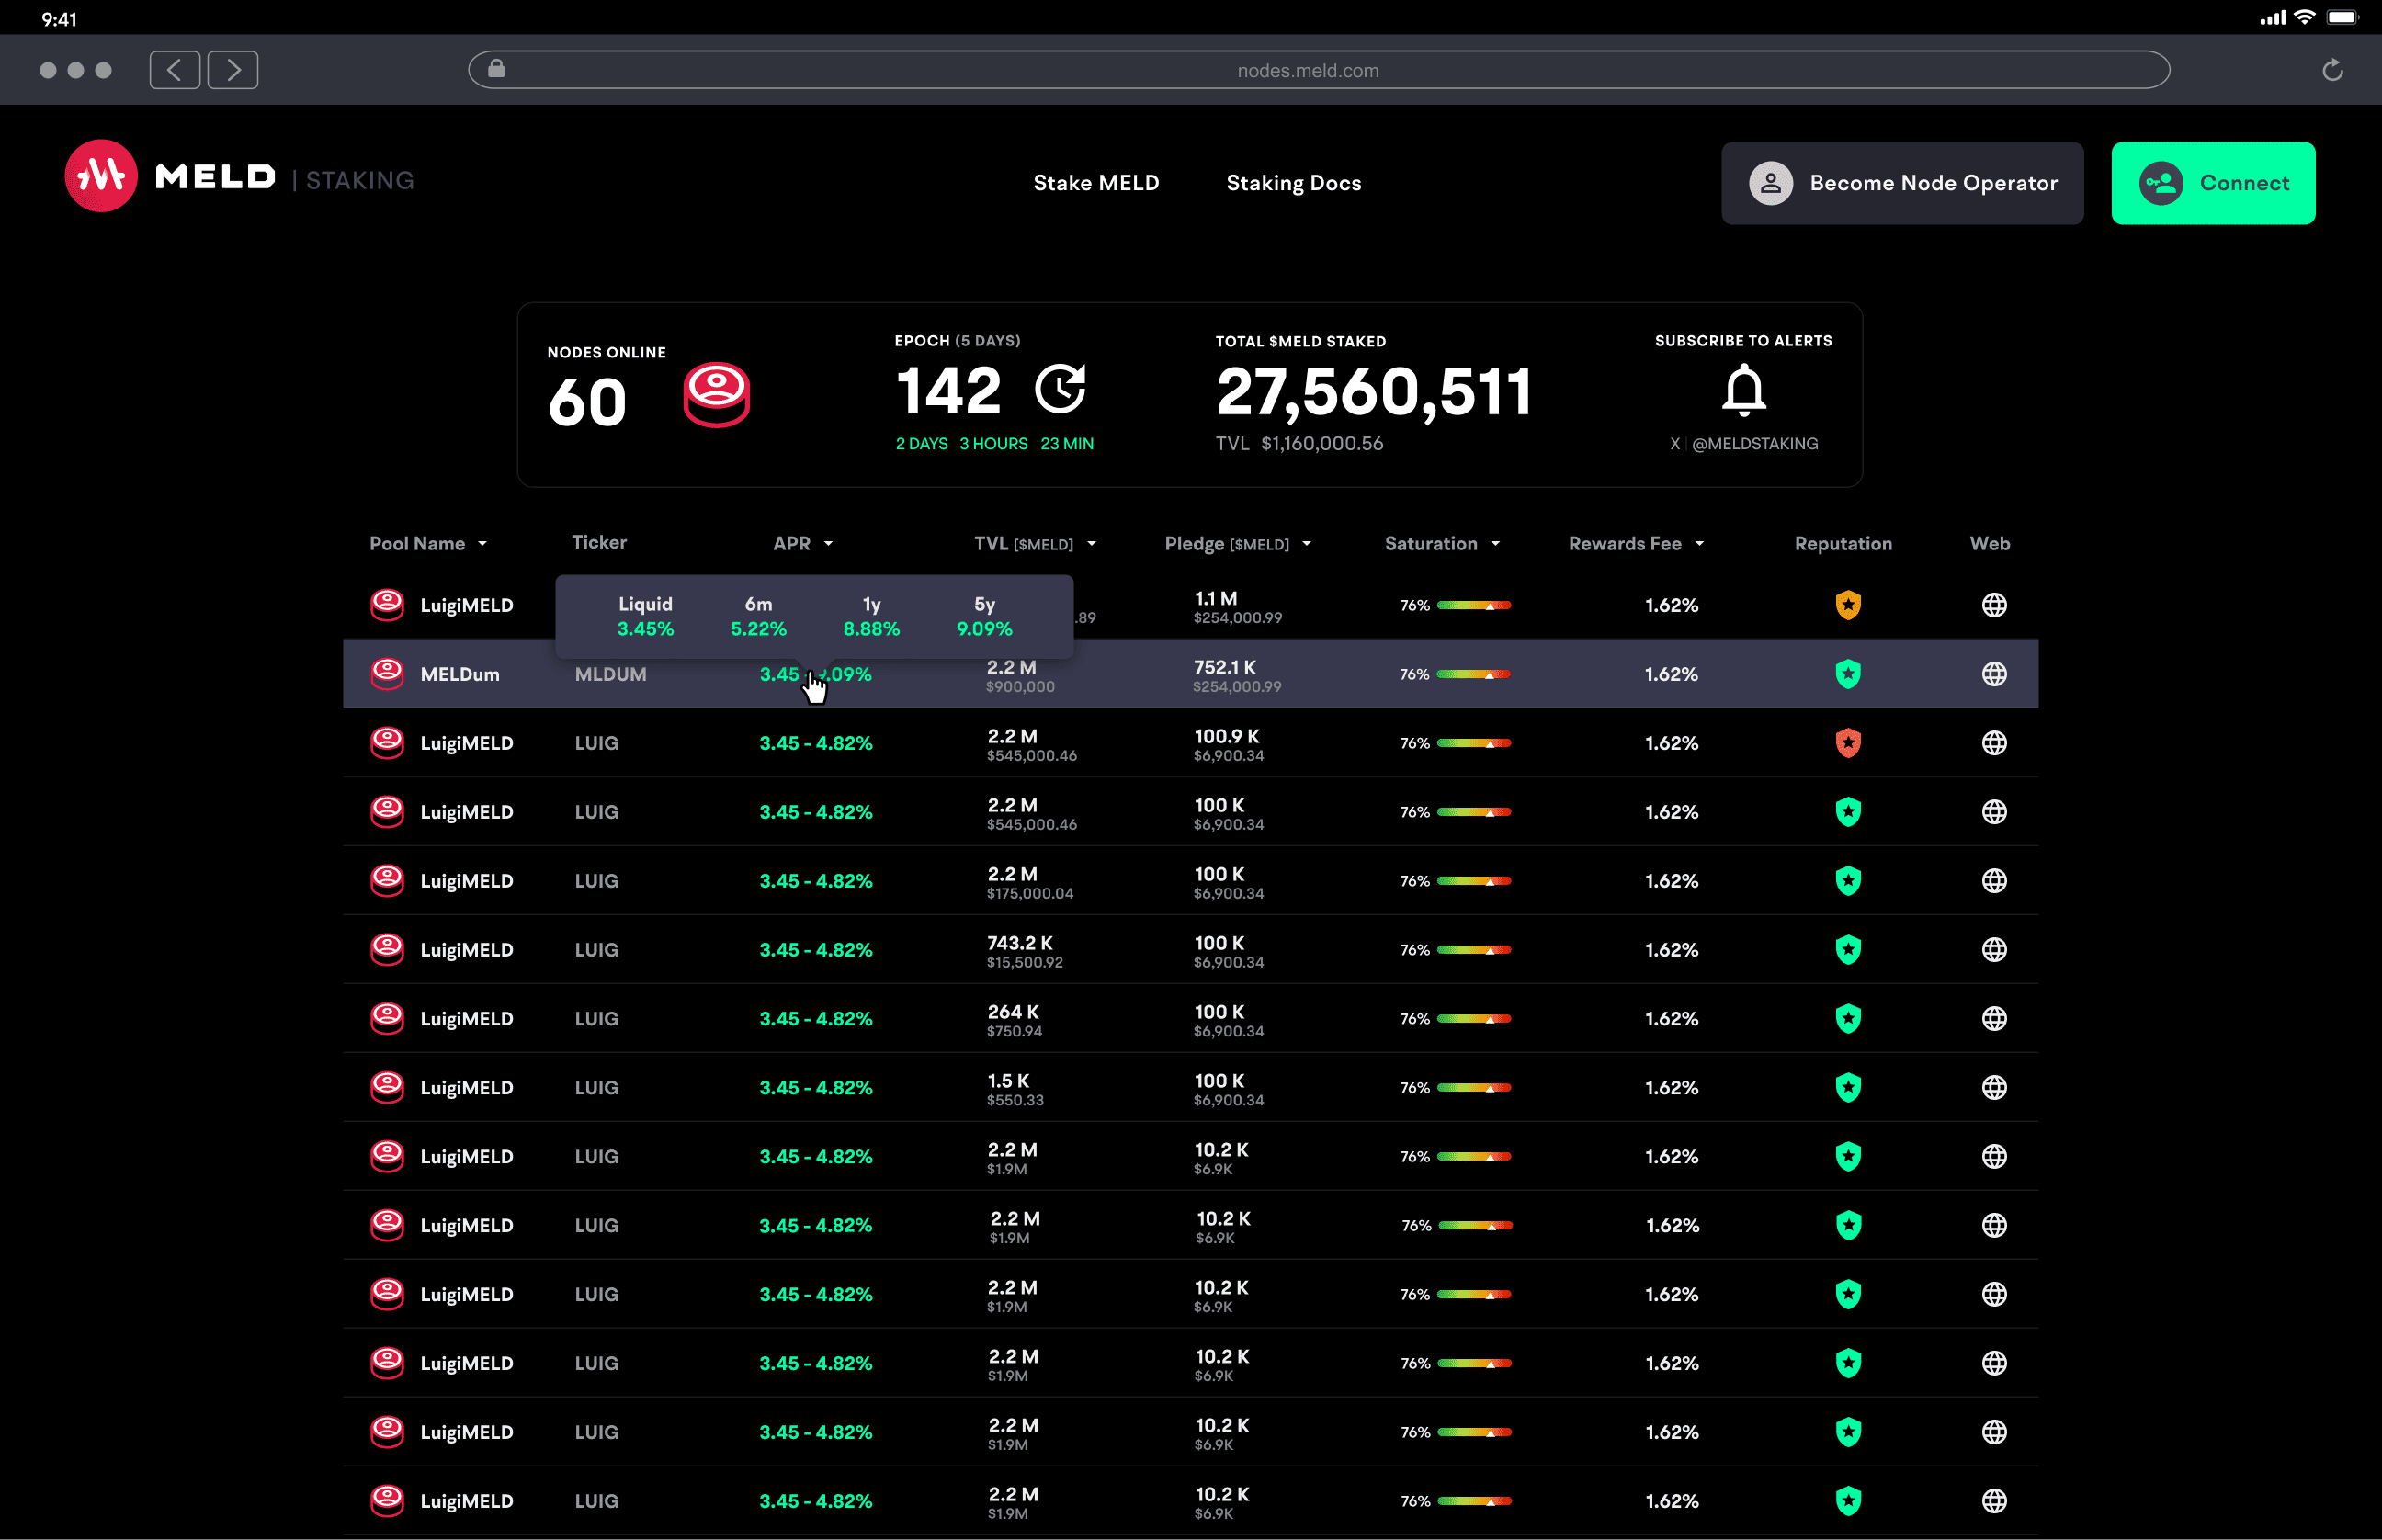Click the orange star reputation shield for LuigiMELD
Image resolution: width=2382 pixels, height=1540 pixels.
tap(1848, 604)
